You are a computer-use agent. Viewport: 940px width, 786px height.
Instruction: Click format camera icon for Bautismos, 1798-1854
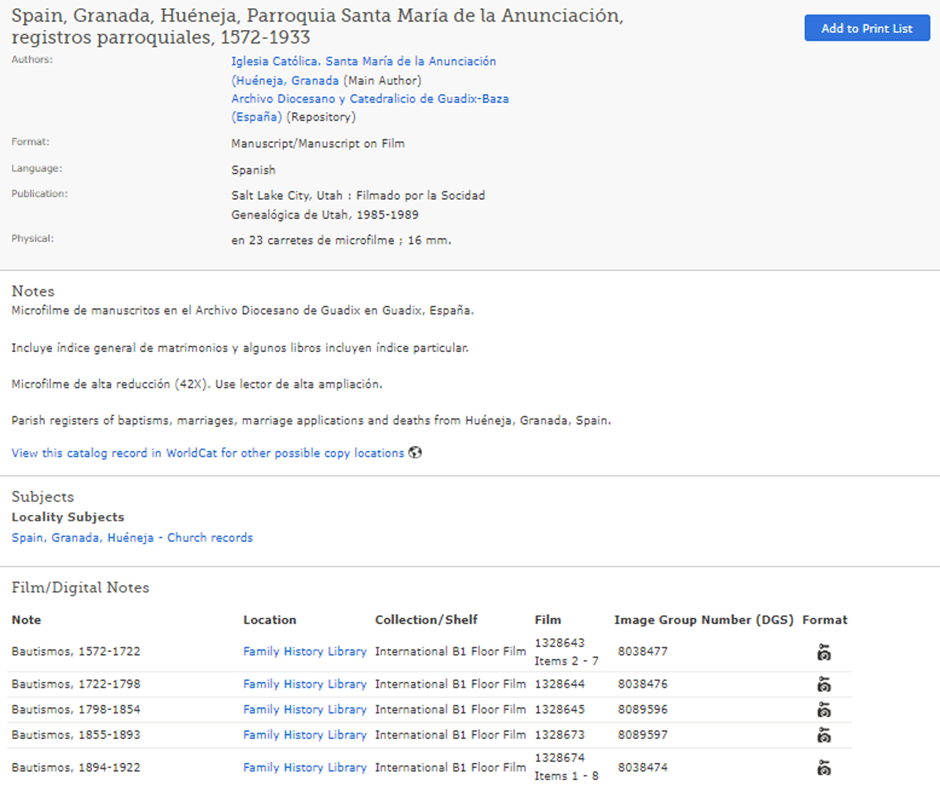[823, 710]
